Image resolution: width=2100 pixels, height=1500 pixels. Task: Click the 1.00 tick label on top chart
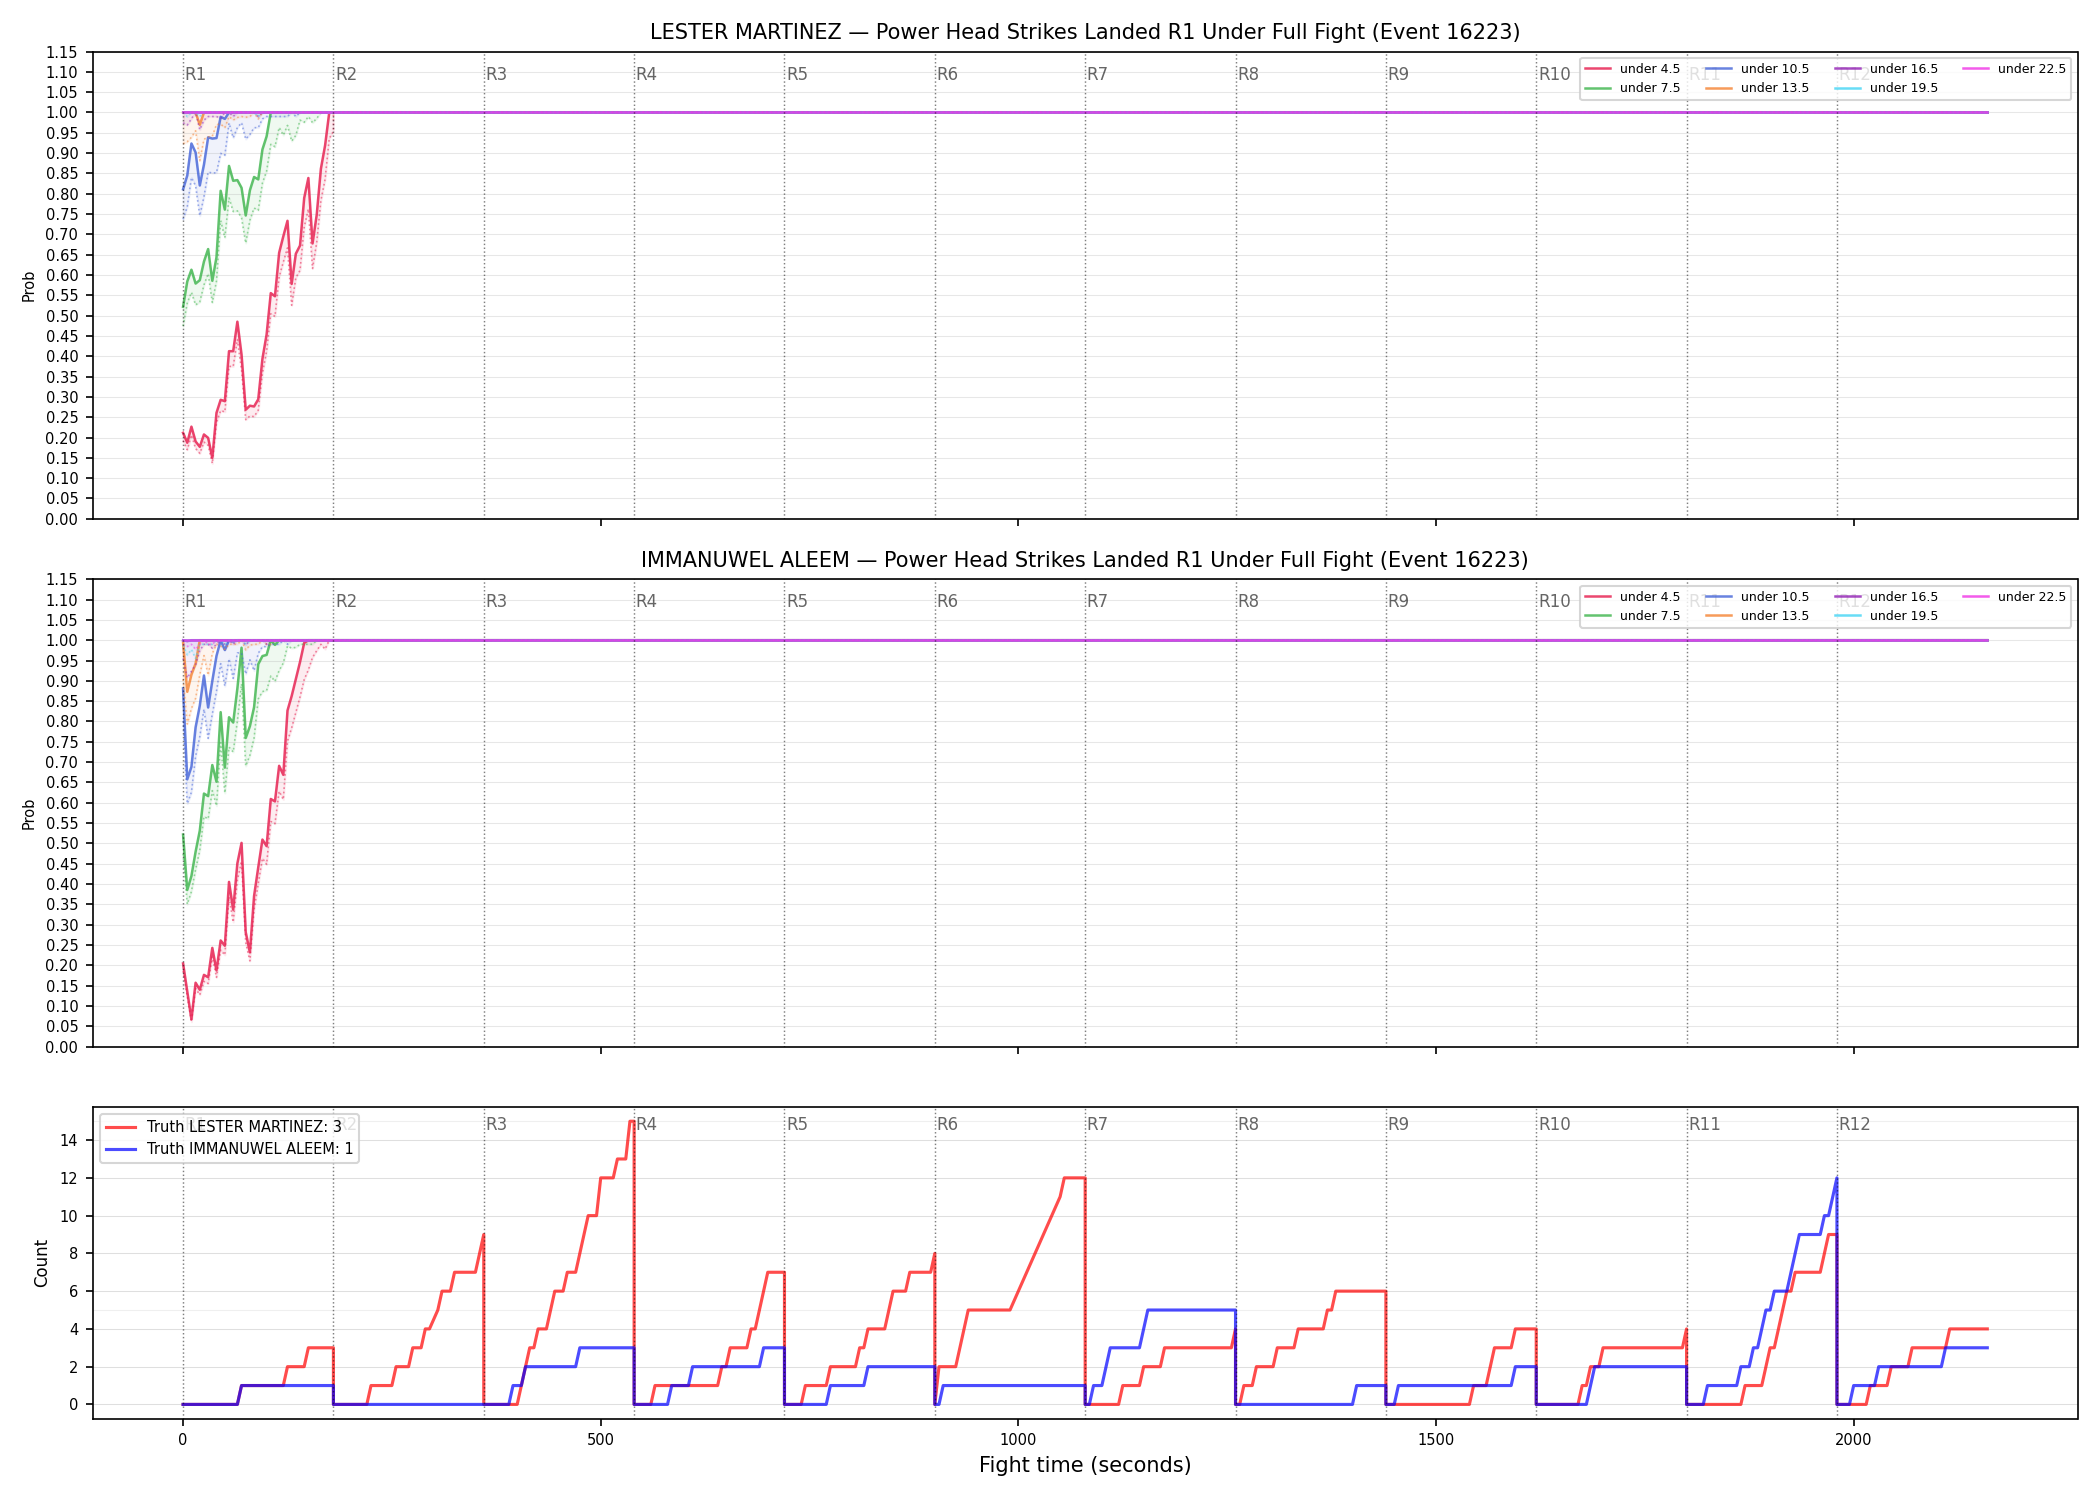coord(61,113)
